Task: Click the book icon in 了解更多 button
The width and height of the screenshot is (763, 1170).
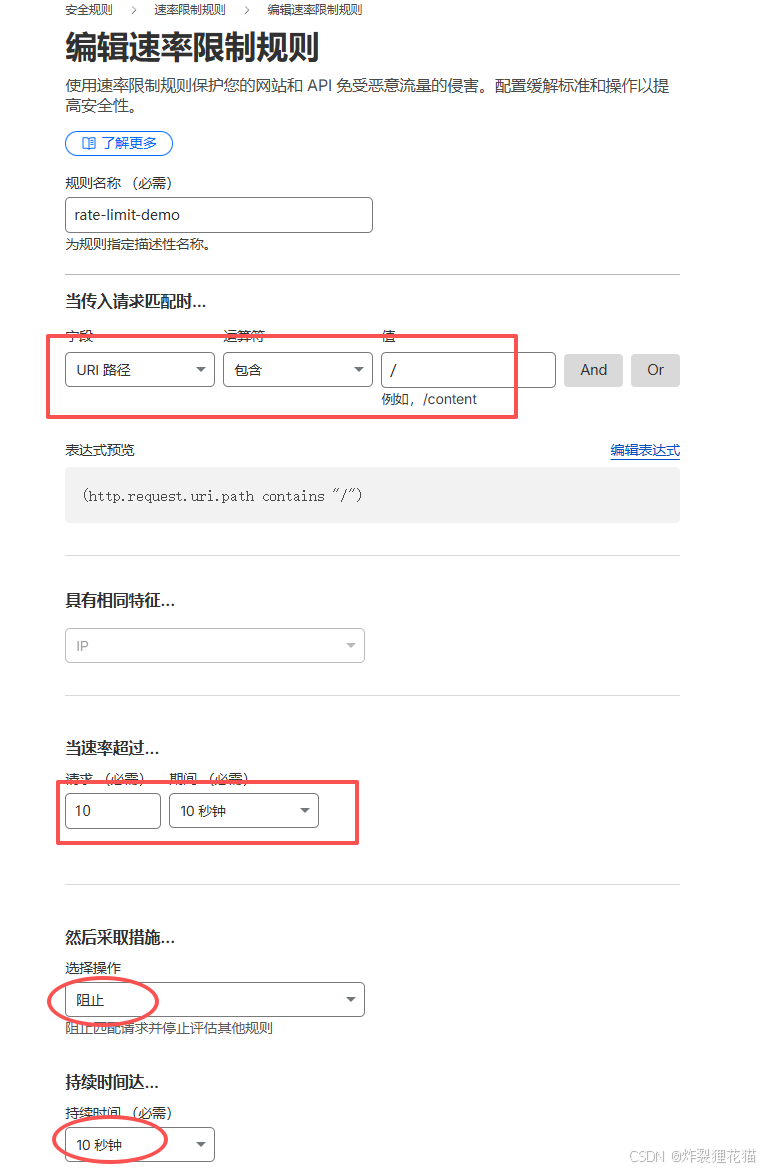Action: (x=89, y=143)
